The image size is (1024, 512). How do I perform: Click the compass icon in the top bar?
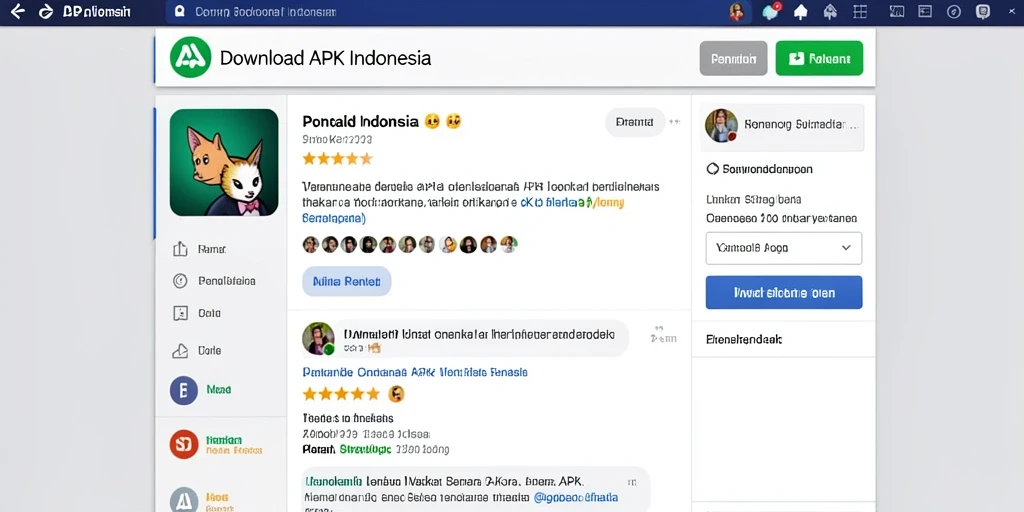coord(954,12)
